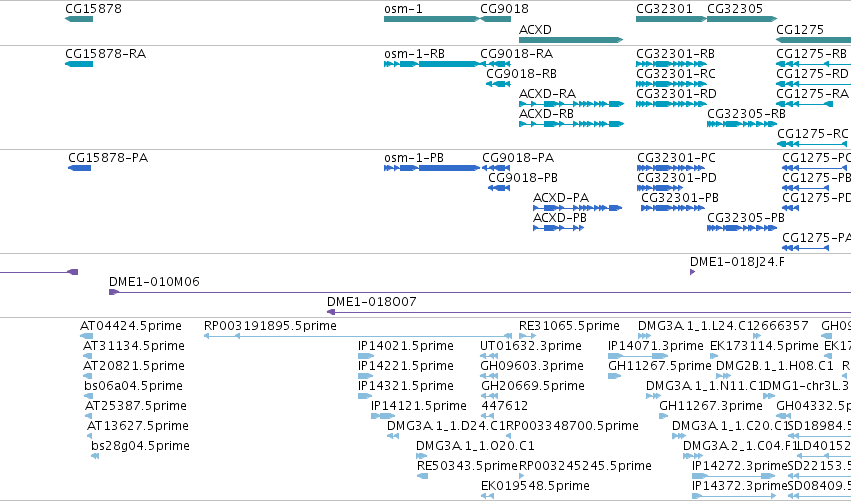Select EST AT13627.5prime

tap(138, 427)
